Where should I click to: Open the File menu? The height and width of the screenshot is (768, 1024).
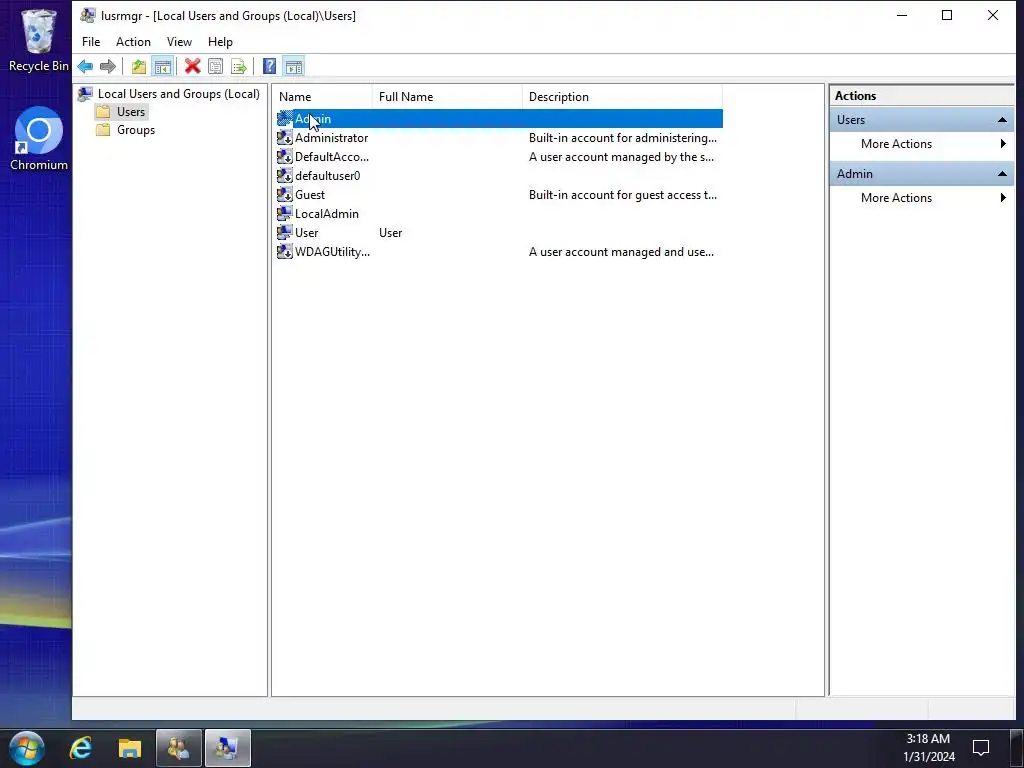pyautogui.click(x=91, y=42)
